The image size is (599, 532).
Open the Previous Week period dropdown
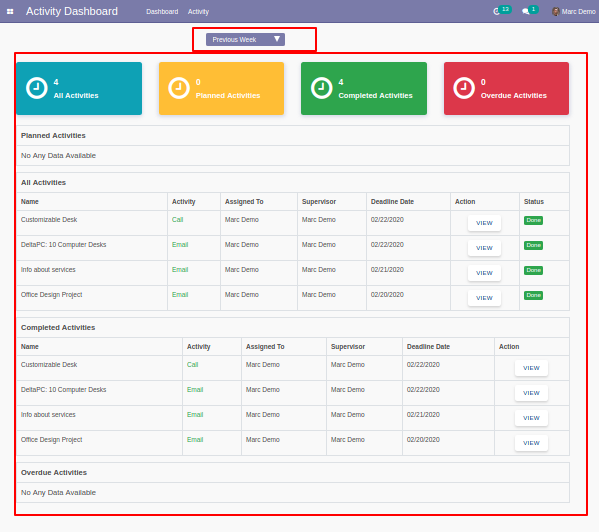tap(245, 39)
